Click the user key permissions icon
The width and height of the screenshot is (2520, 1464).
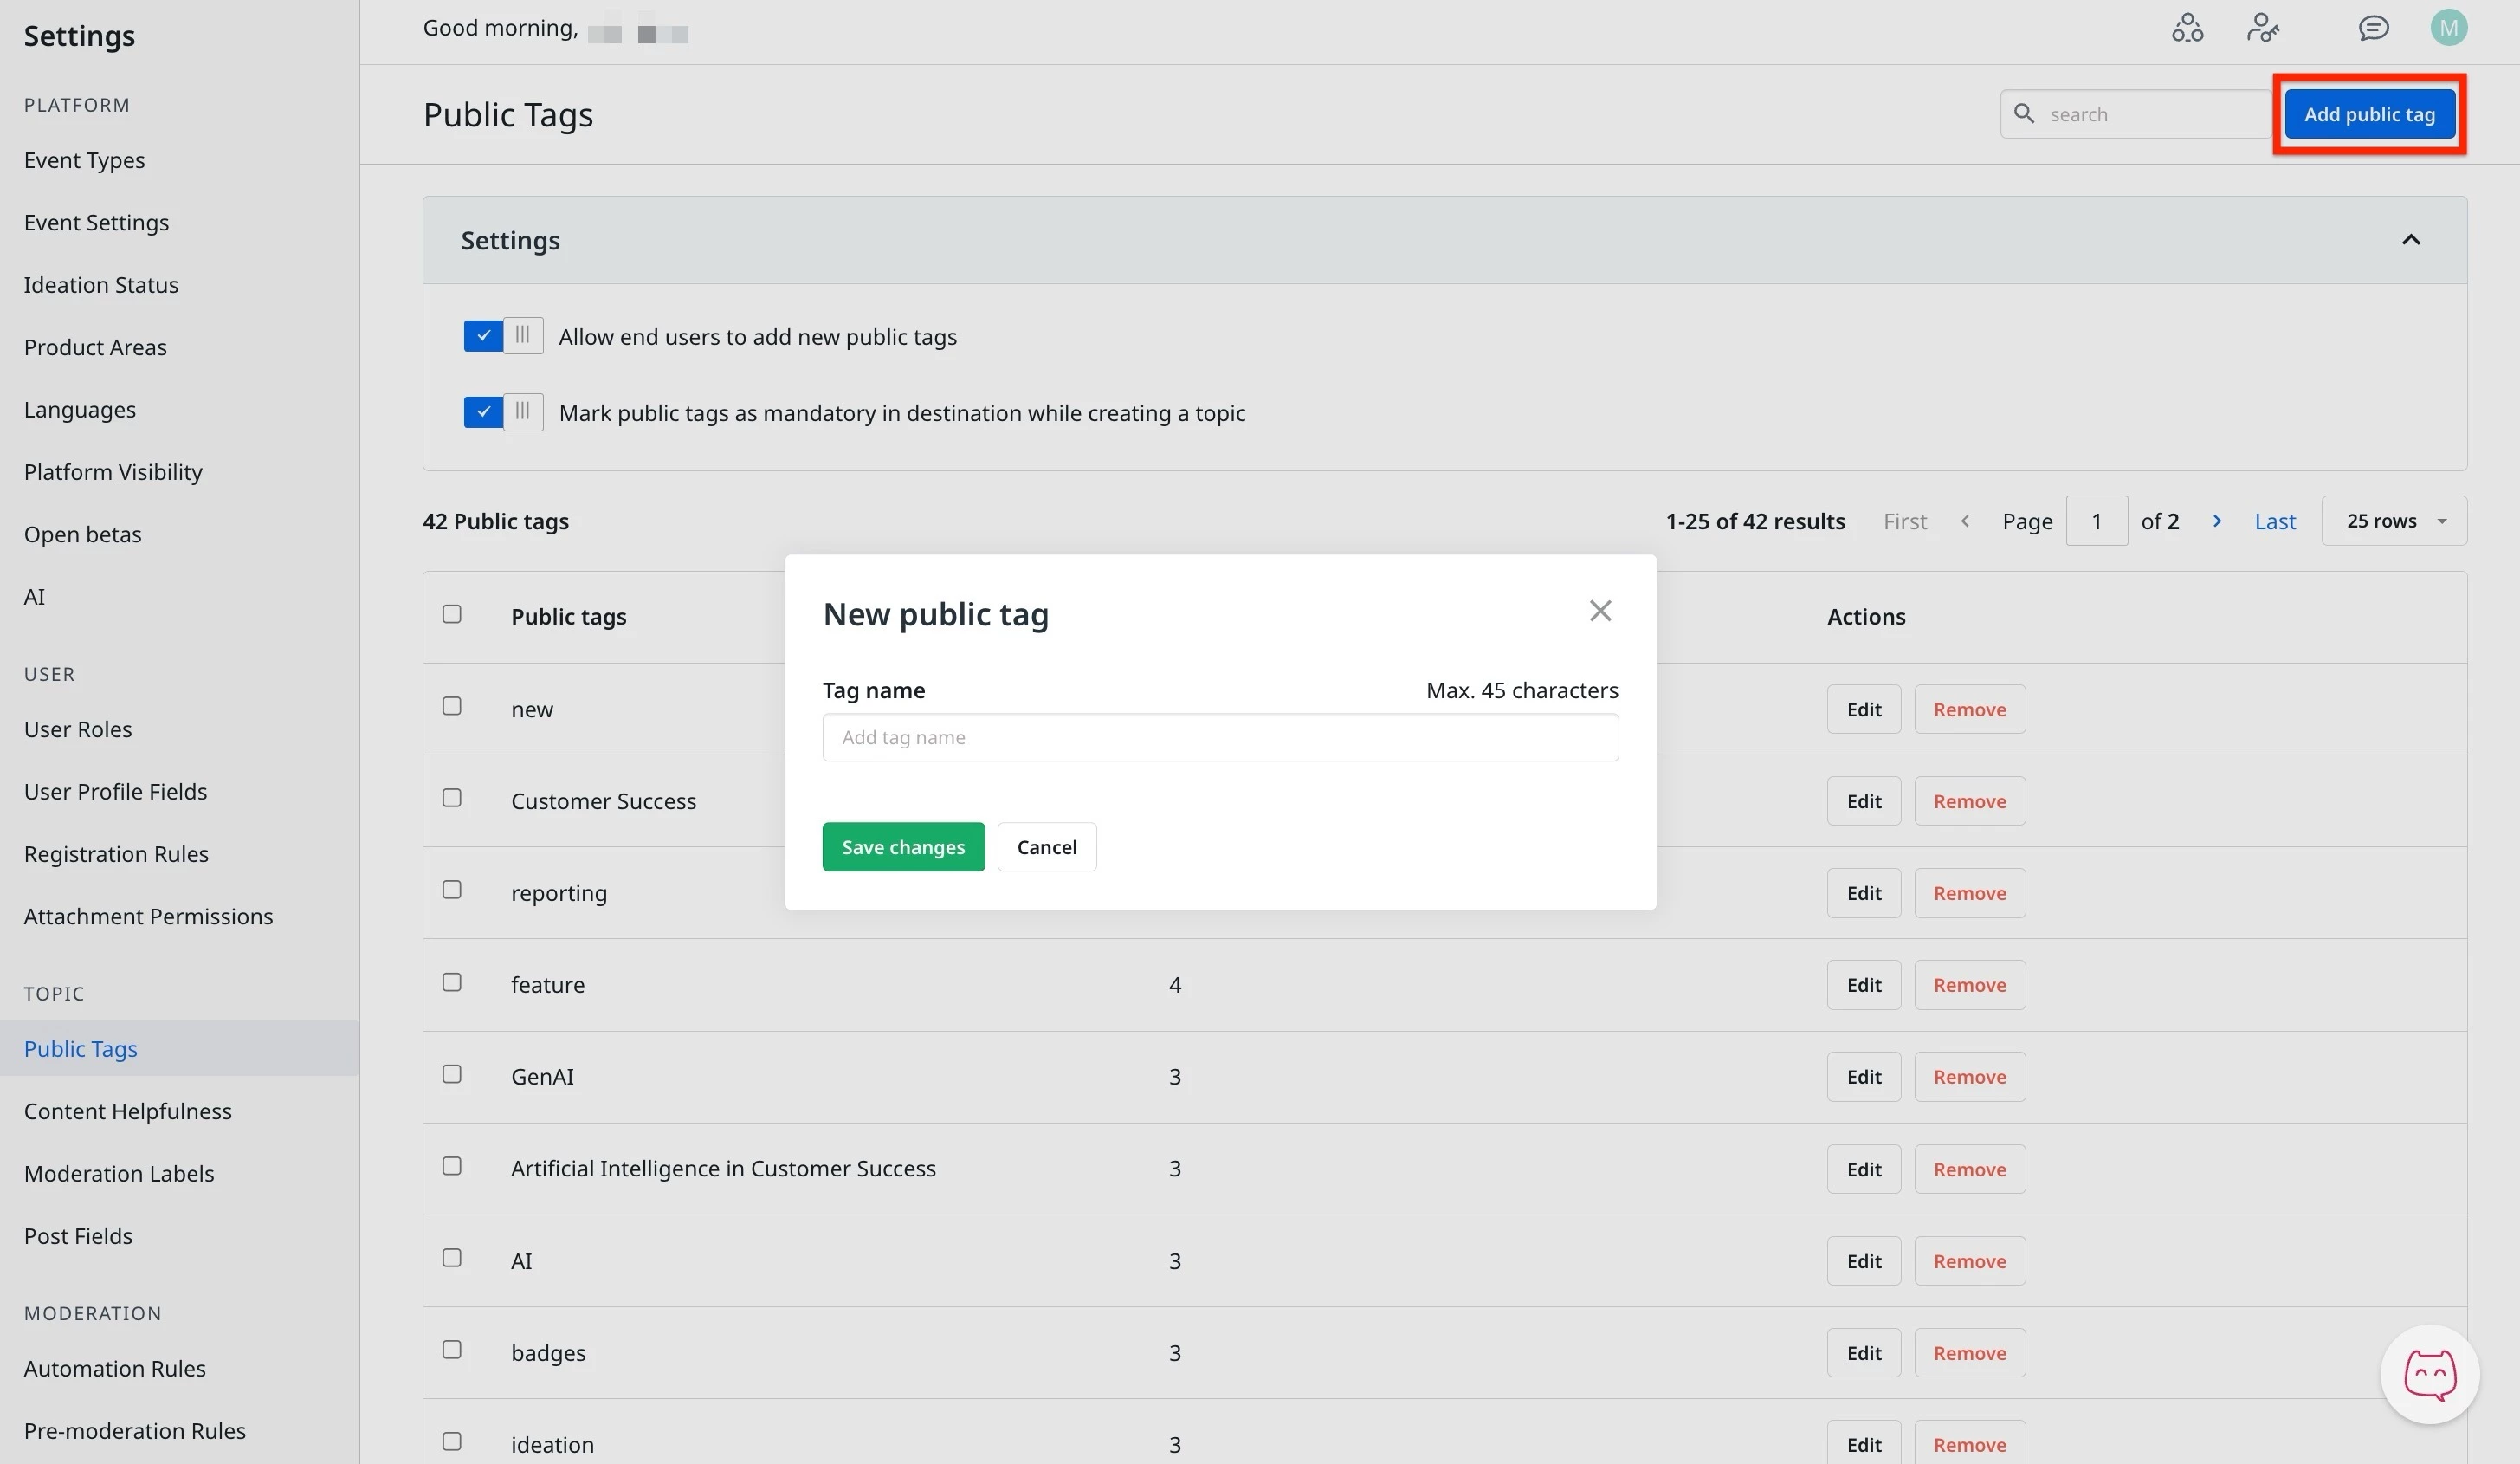coord(2262,28)
